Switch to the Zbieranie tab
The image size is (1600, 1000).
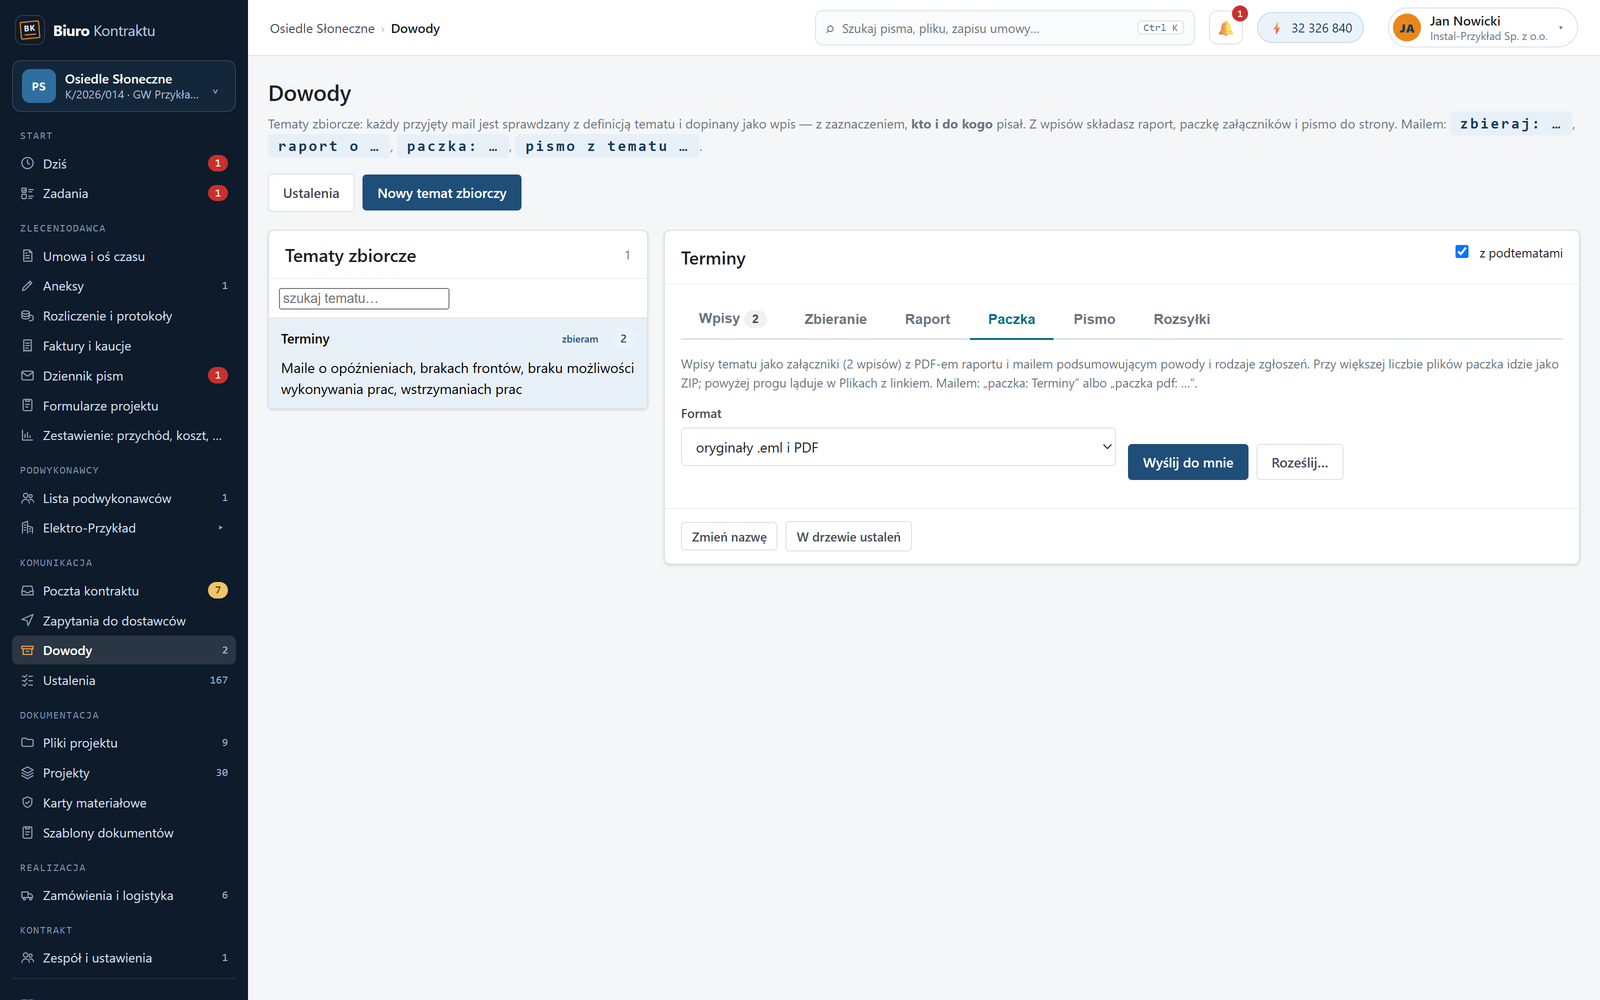835,319
